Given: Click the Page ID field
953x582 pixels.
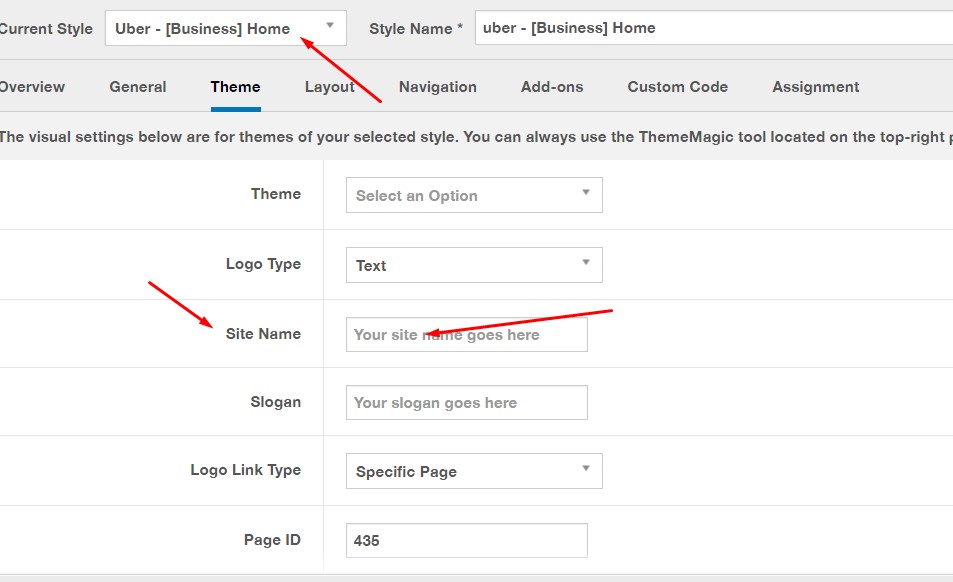Looking at the screenshot, I should (466, 541).
